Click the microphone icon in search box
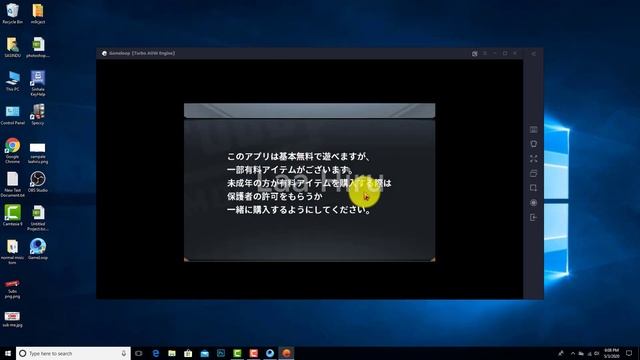The width and height of the screenshot is (640, 360). click(124, 353)
